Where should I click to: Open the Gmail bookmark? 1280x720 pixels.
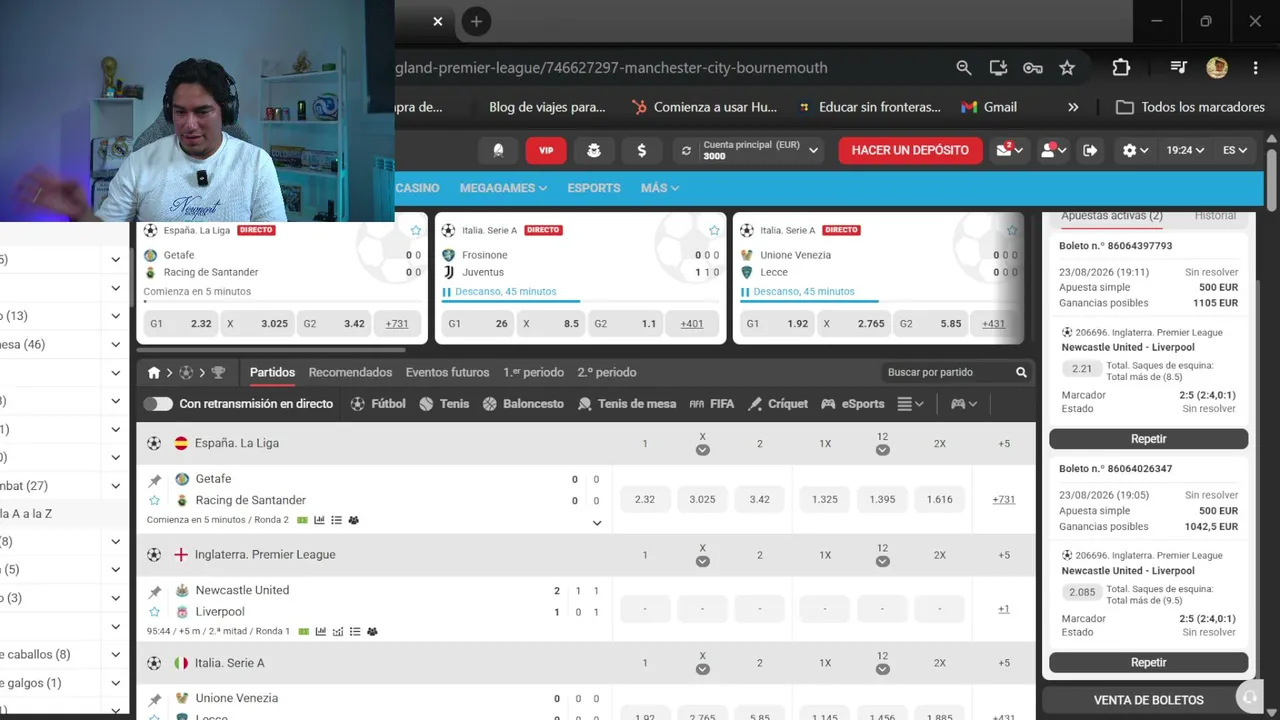988,107
